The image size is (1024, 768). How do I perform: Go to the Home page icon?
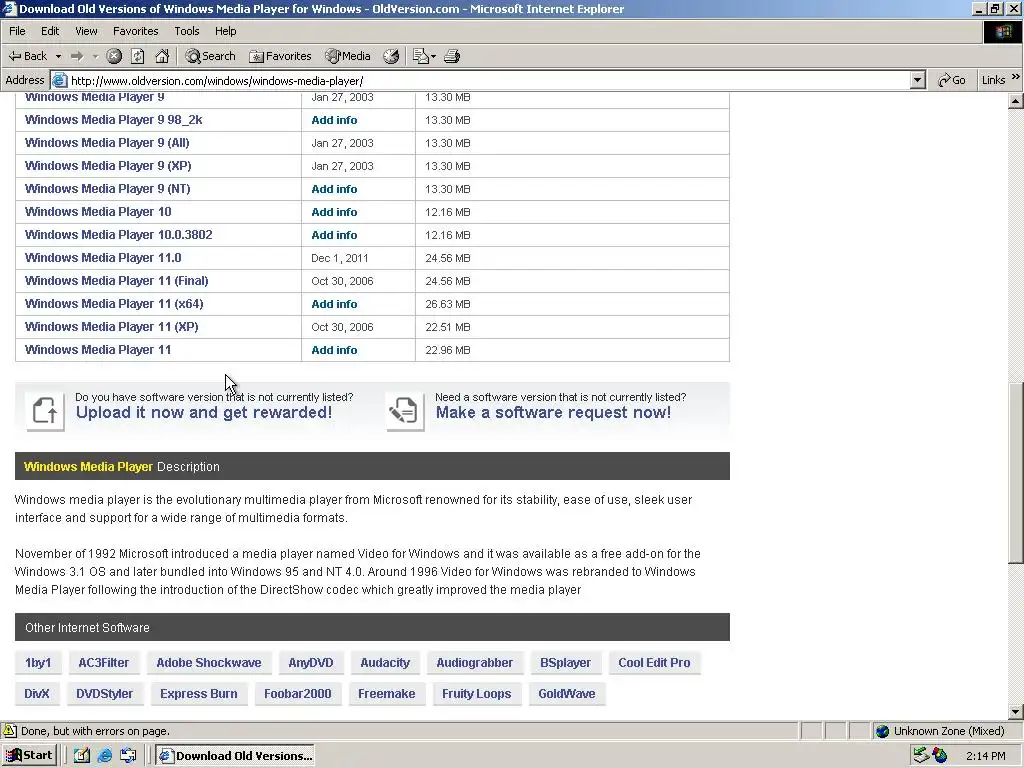[162, 56]
